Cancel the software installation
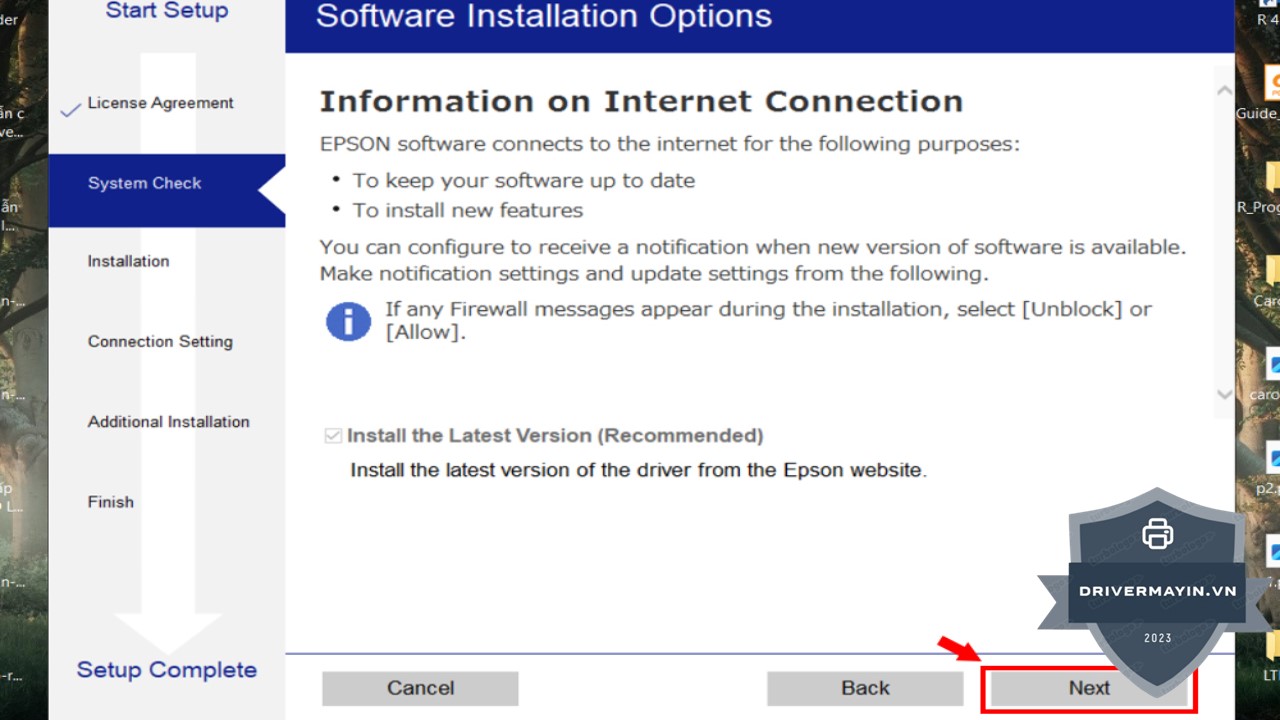Image resolution: width=1280 pixels, height=720 pixels. coord(420,688)
